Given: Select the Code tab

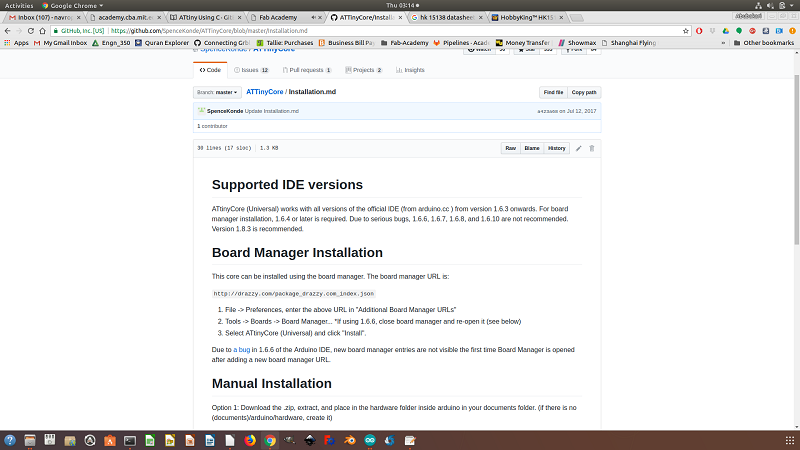Looking at the screenshot, I should (210, 70).
